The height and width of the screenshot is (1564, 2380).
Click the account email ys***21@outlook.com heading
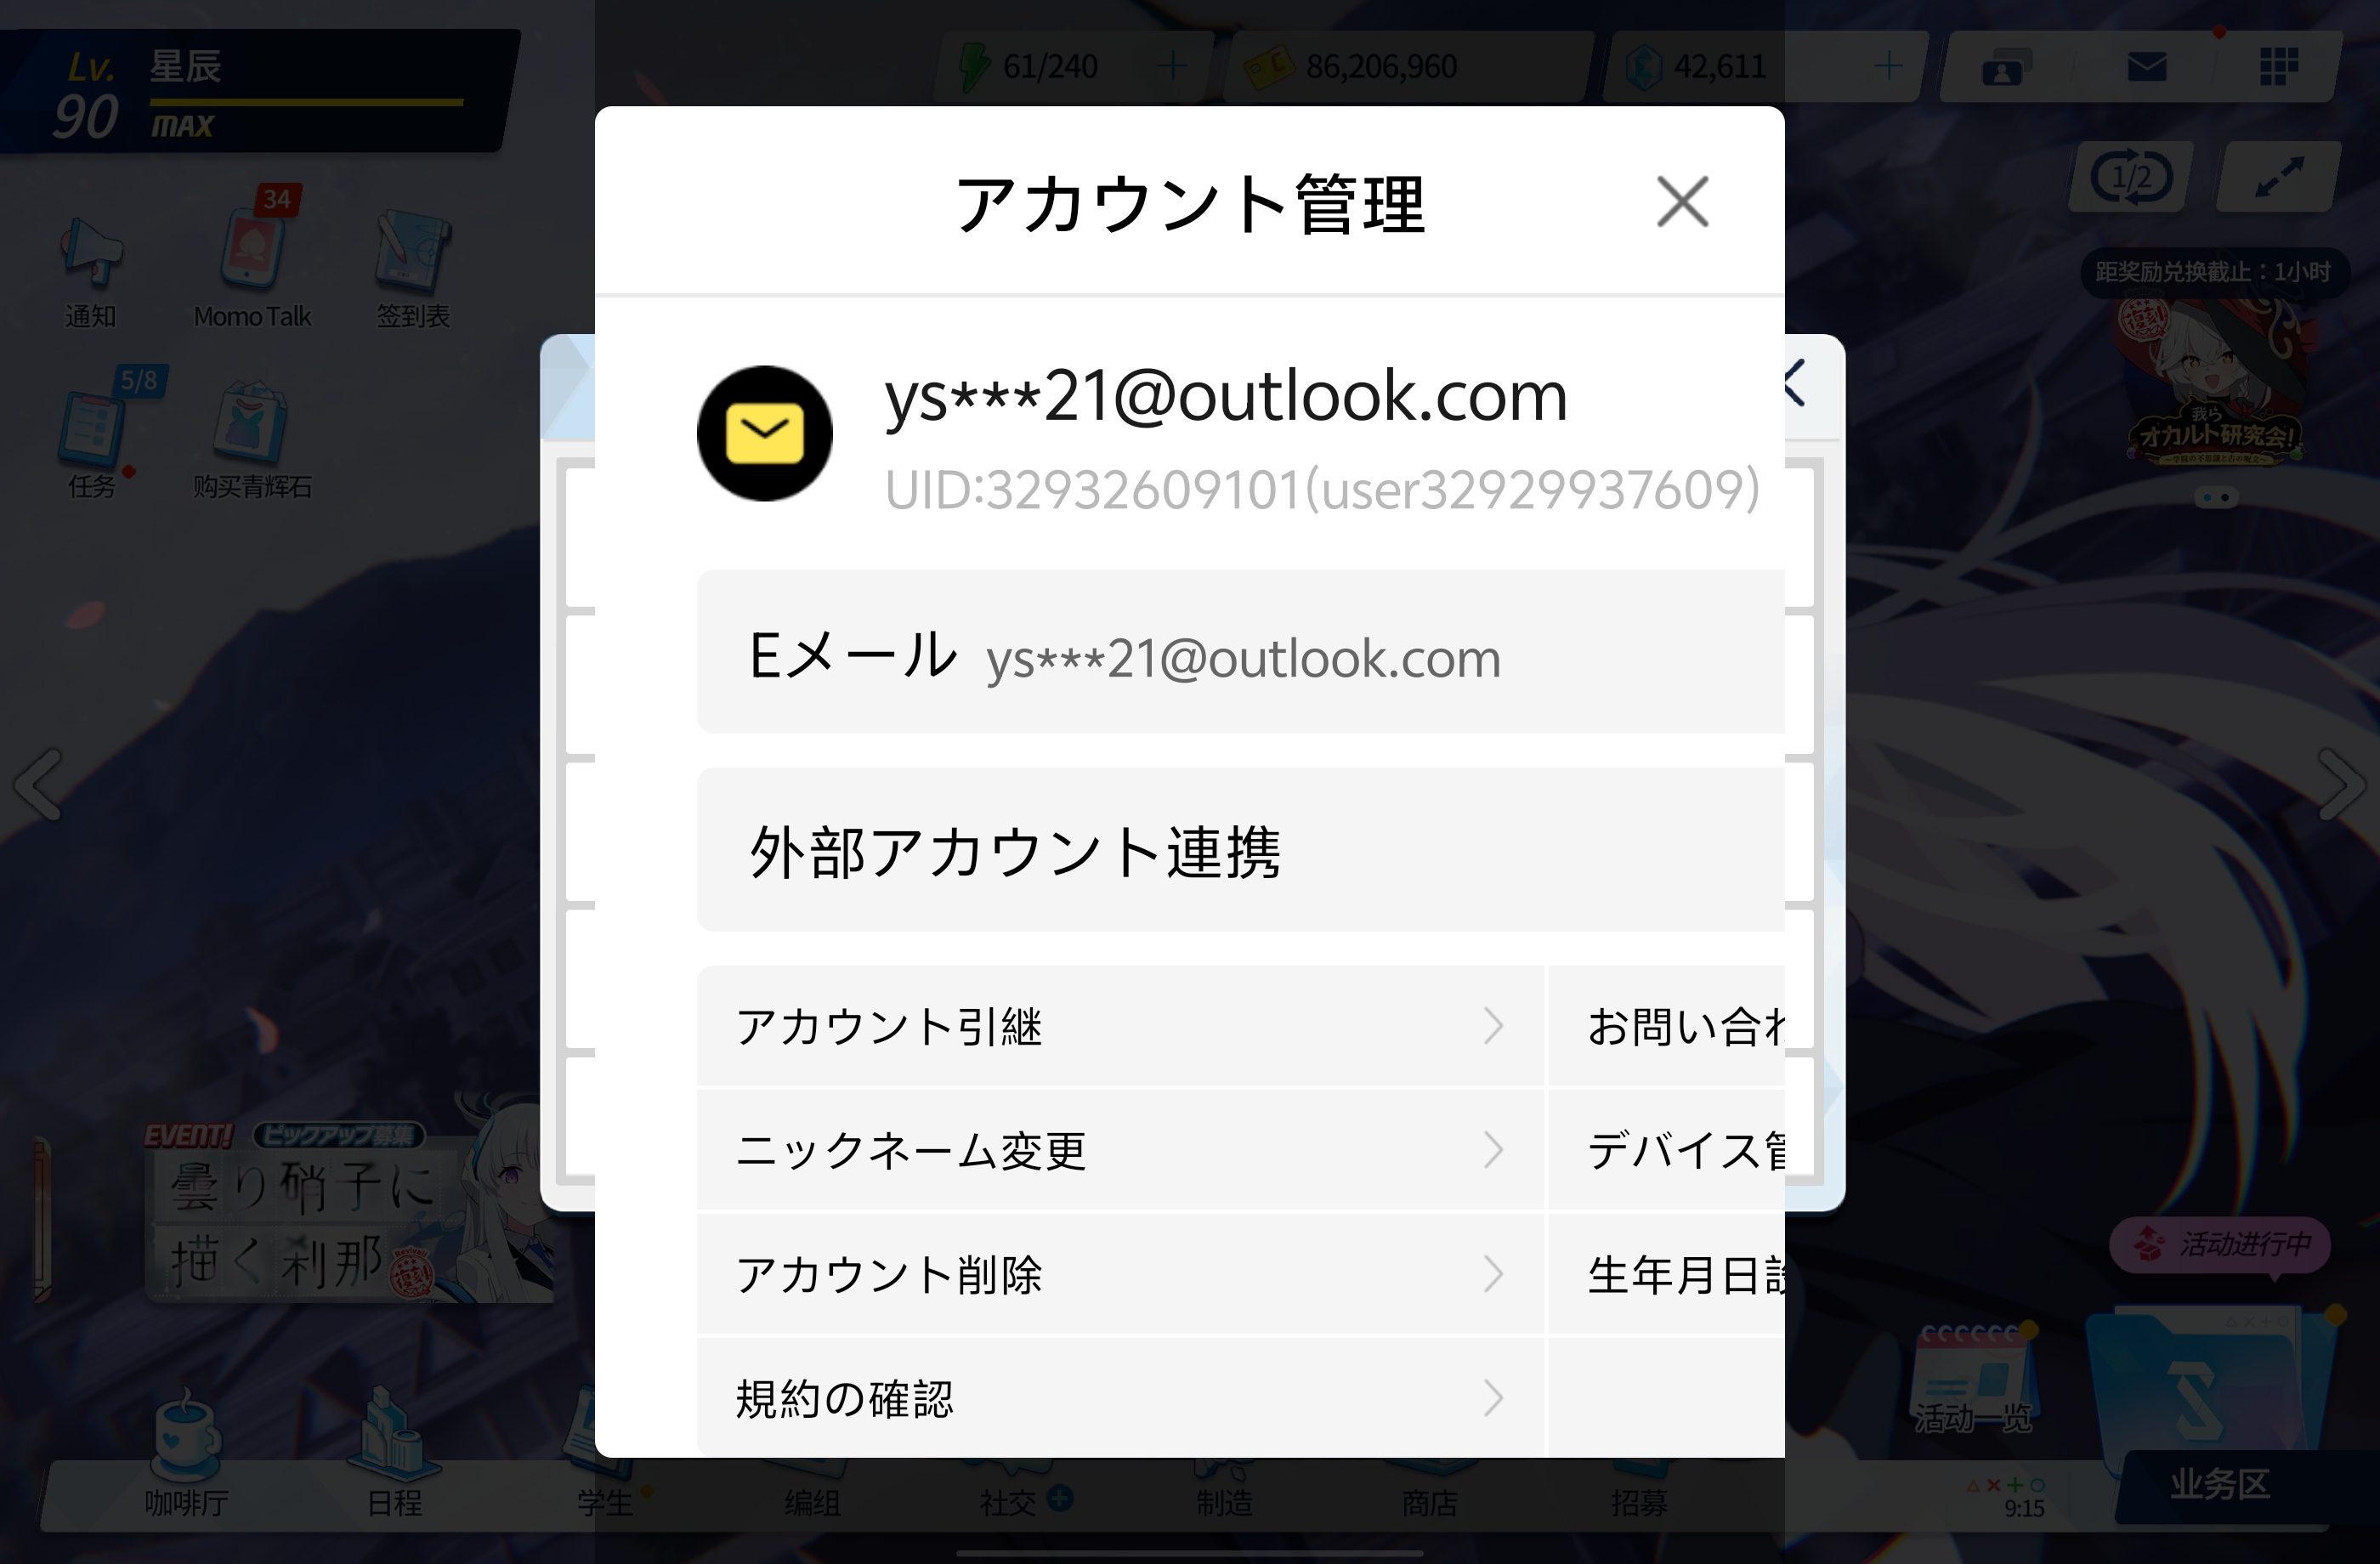[1225, 396]
